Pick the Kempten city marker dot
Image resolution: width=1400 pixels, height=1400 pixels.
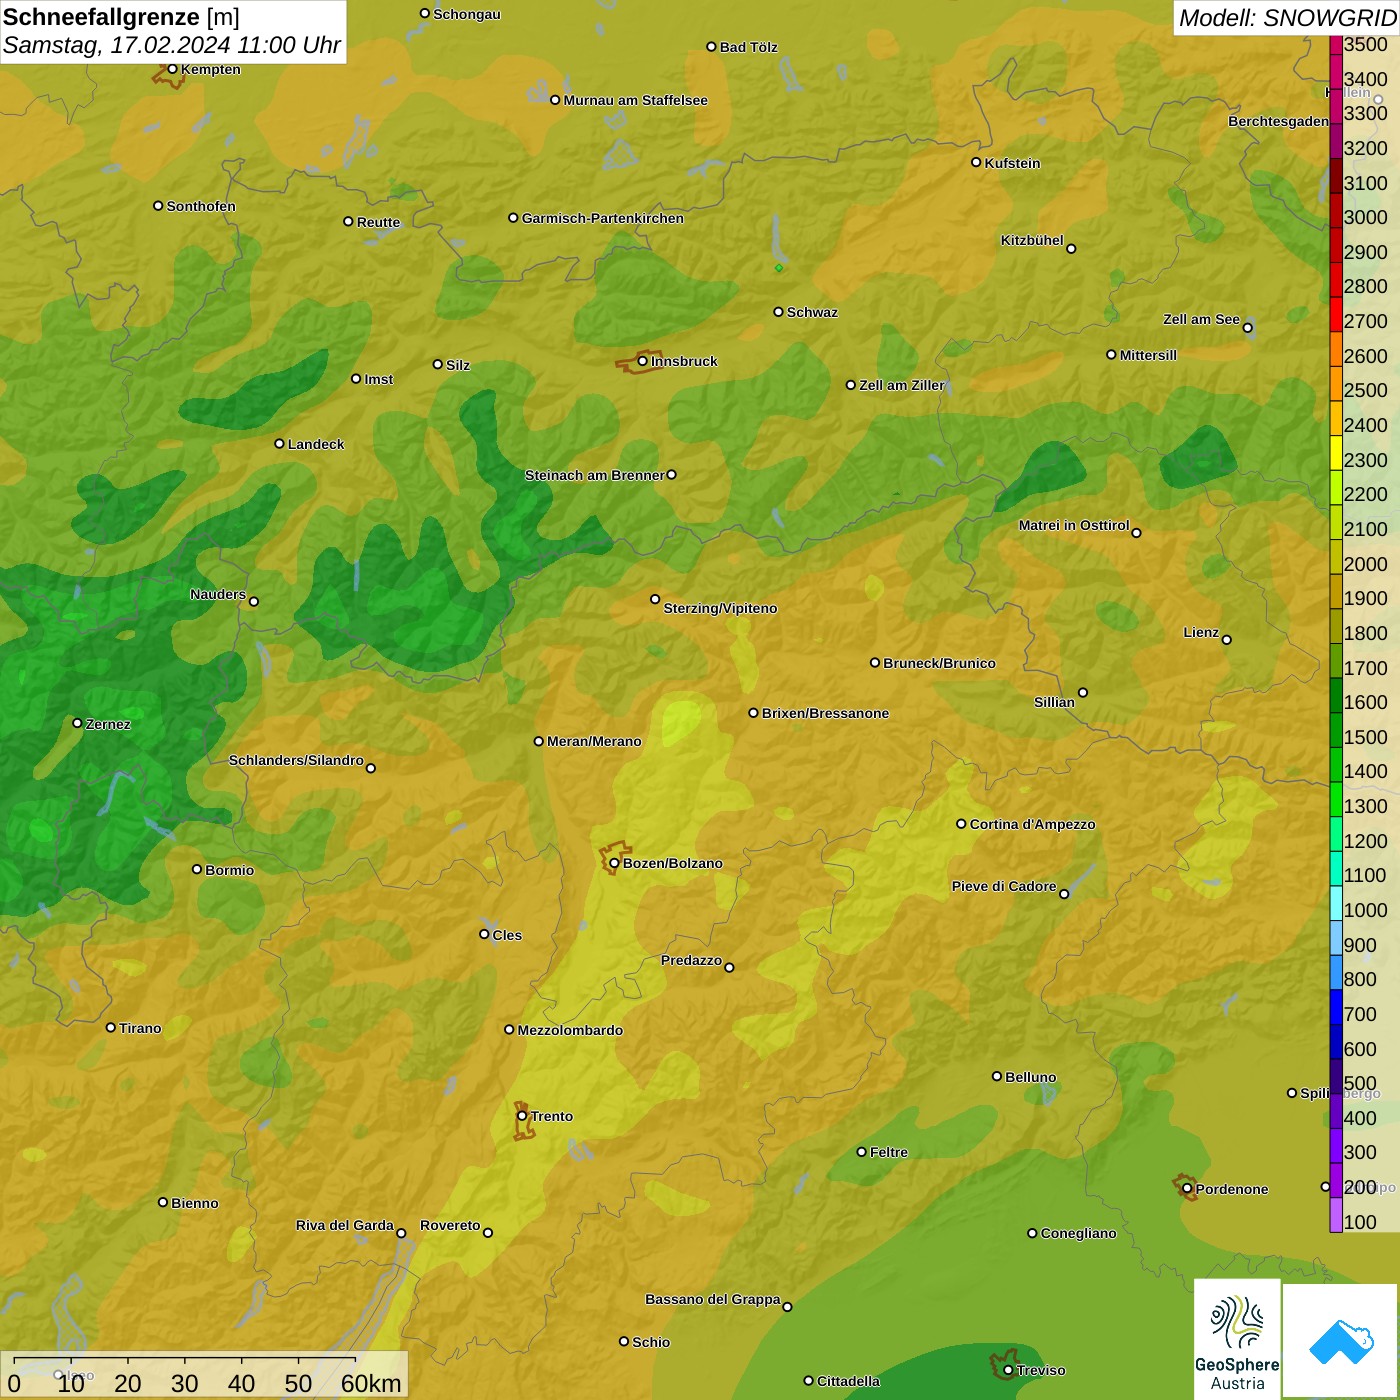tap(172, 69)
